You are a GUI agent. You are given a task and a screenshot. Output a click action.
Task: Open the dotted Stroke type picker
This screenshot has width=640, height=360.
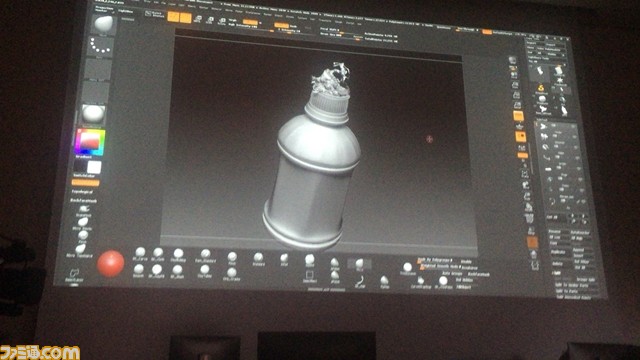coord(100,47)
